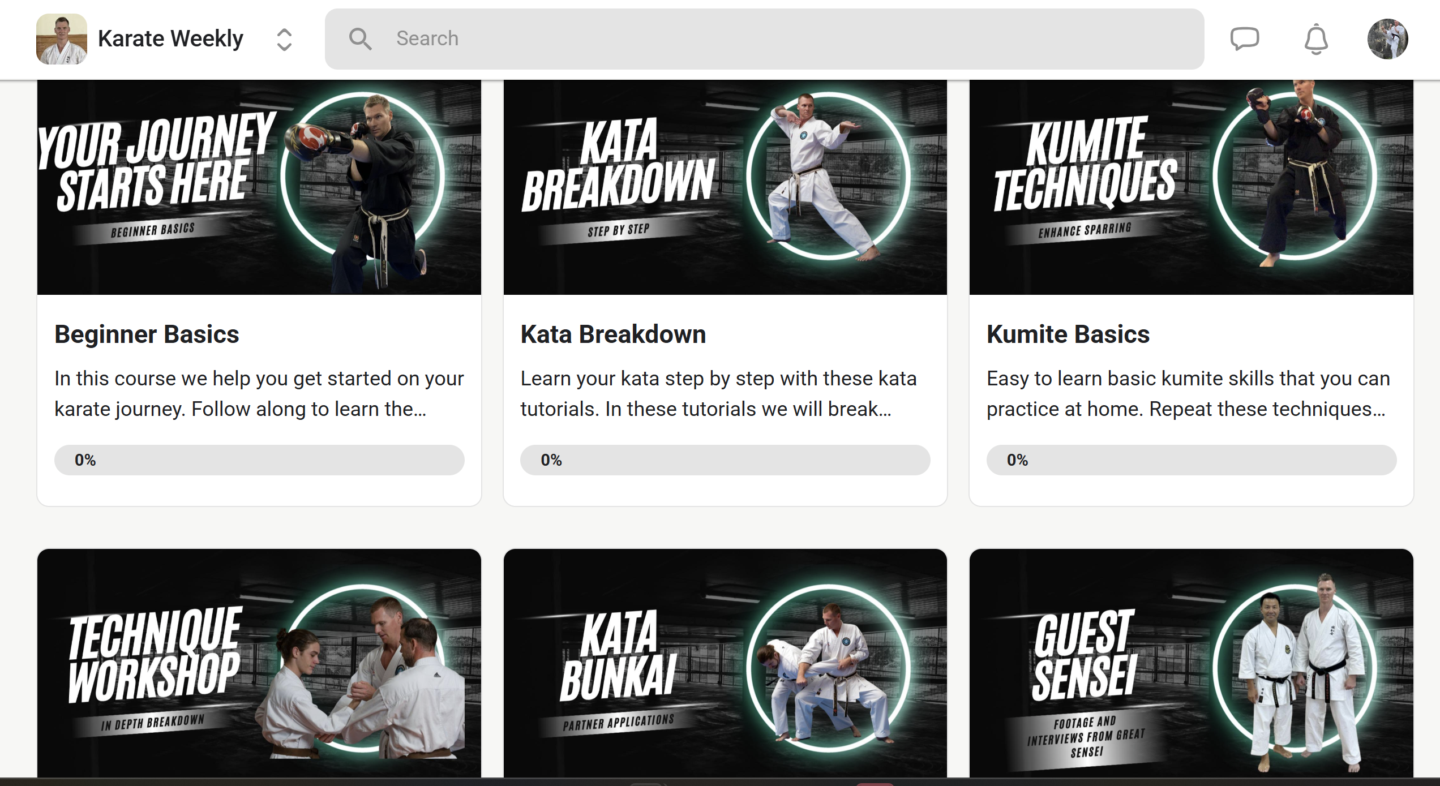Screen dimensions: 1440x786
Task: Click description 'Easy to learn basic kumite skills'
Action: click(1188, 394)
